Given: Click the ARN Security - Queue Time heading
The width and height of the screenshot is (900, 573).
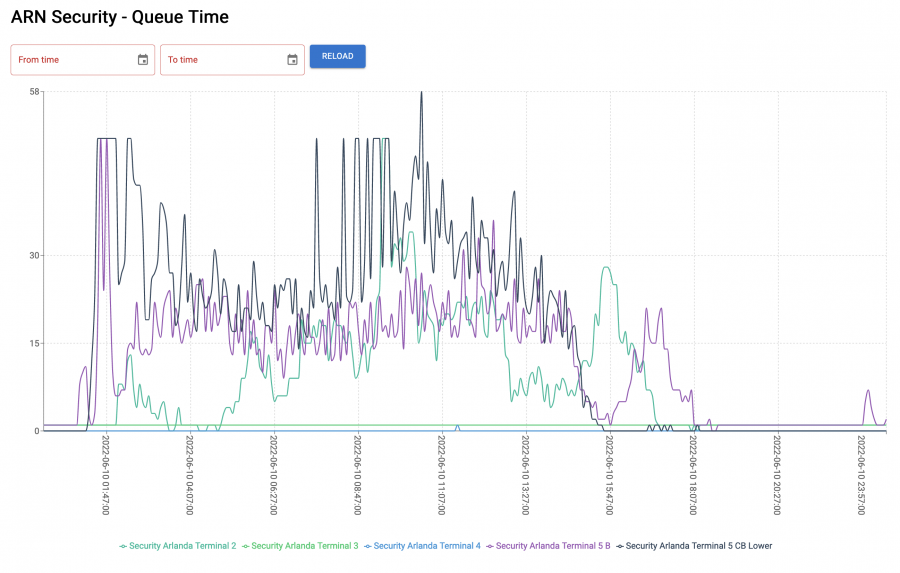Looking at the screenshot, I should pyautogui.click(x=119, y=17).
